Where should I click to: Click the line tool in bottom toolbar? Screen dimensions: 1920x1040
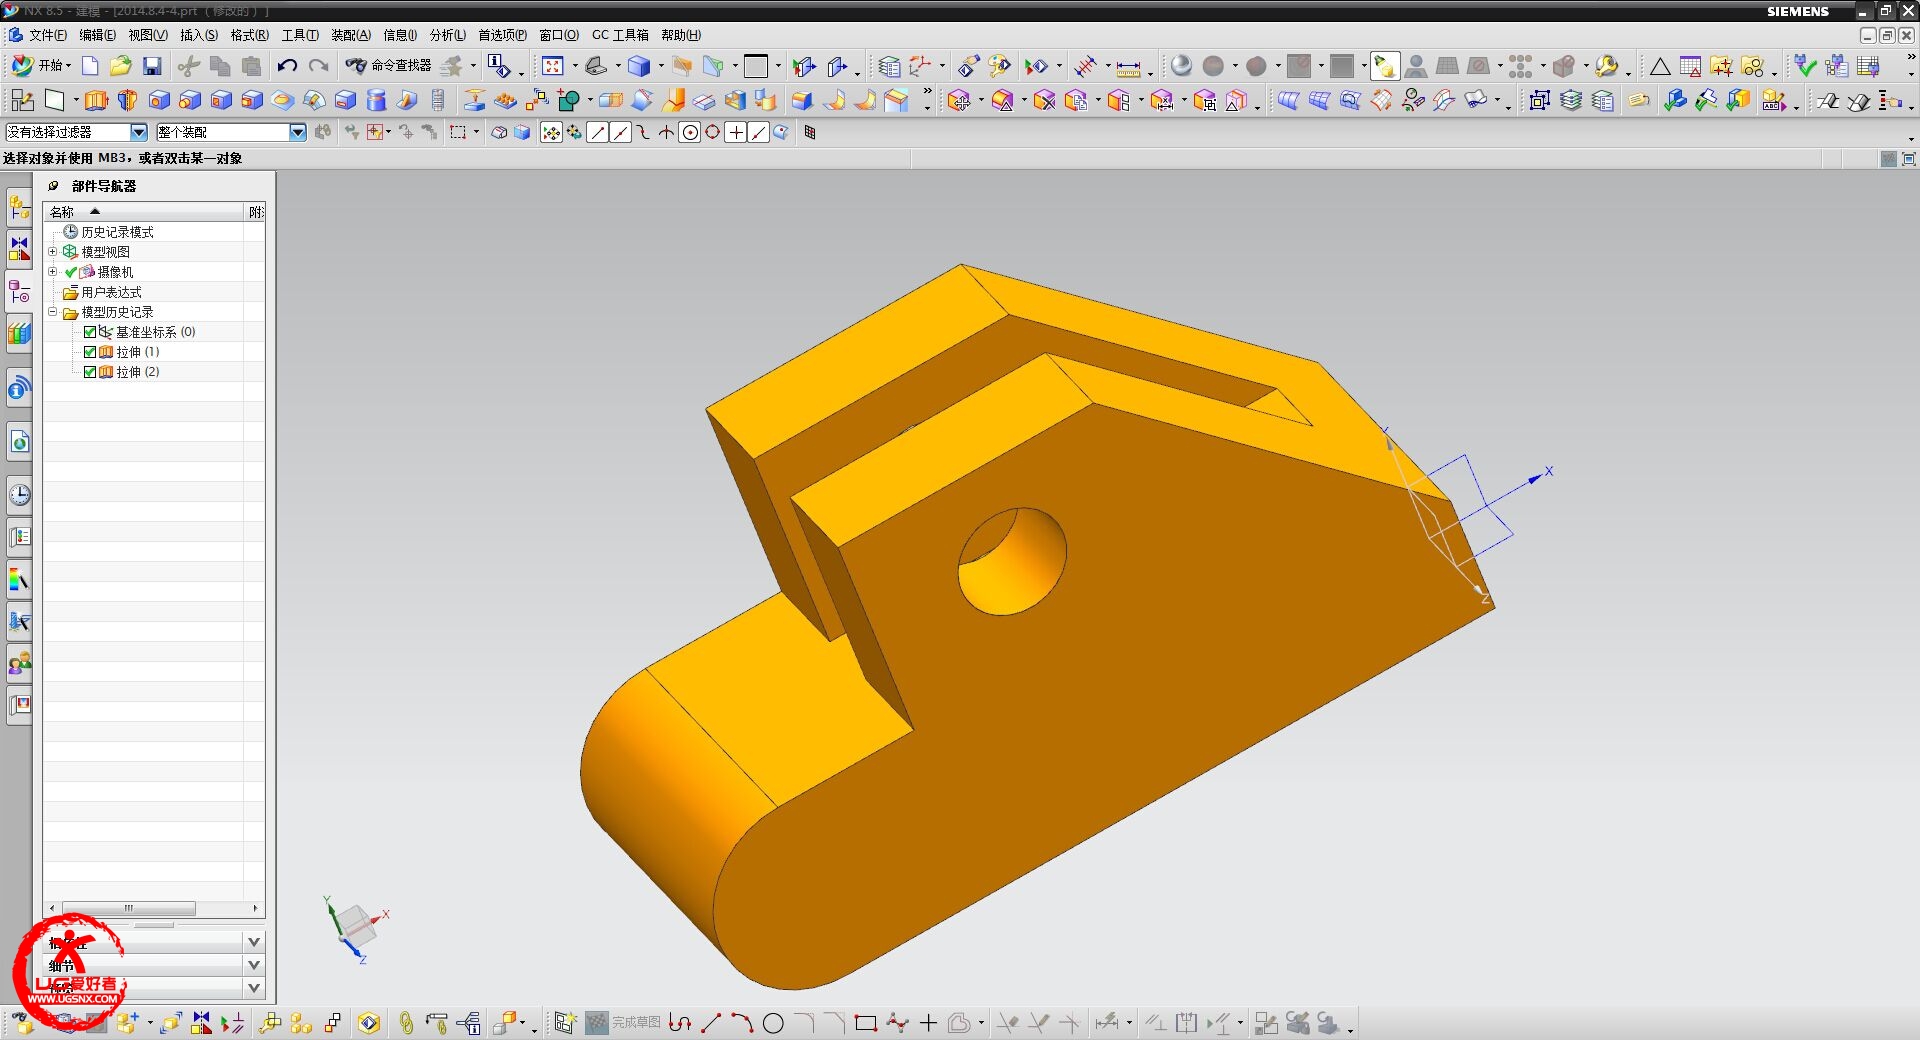(711, 1023)
